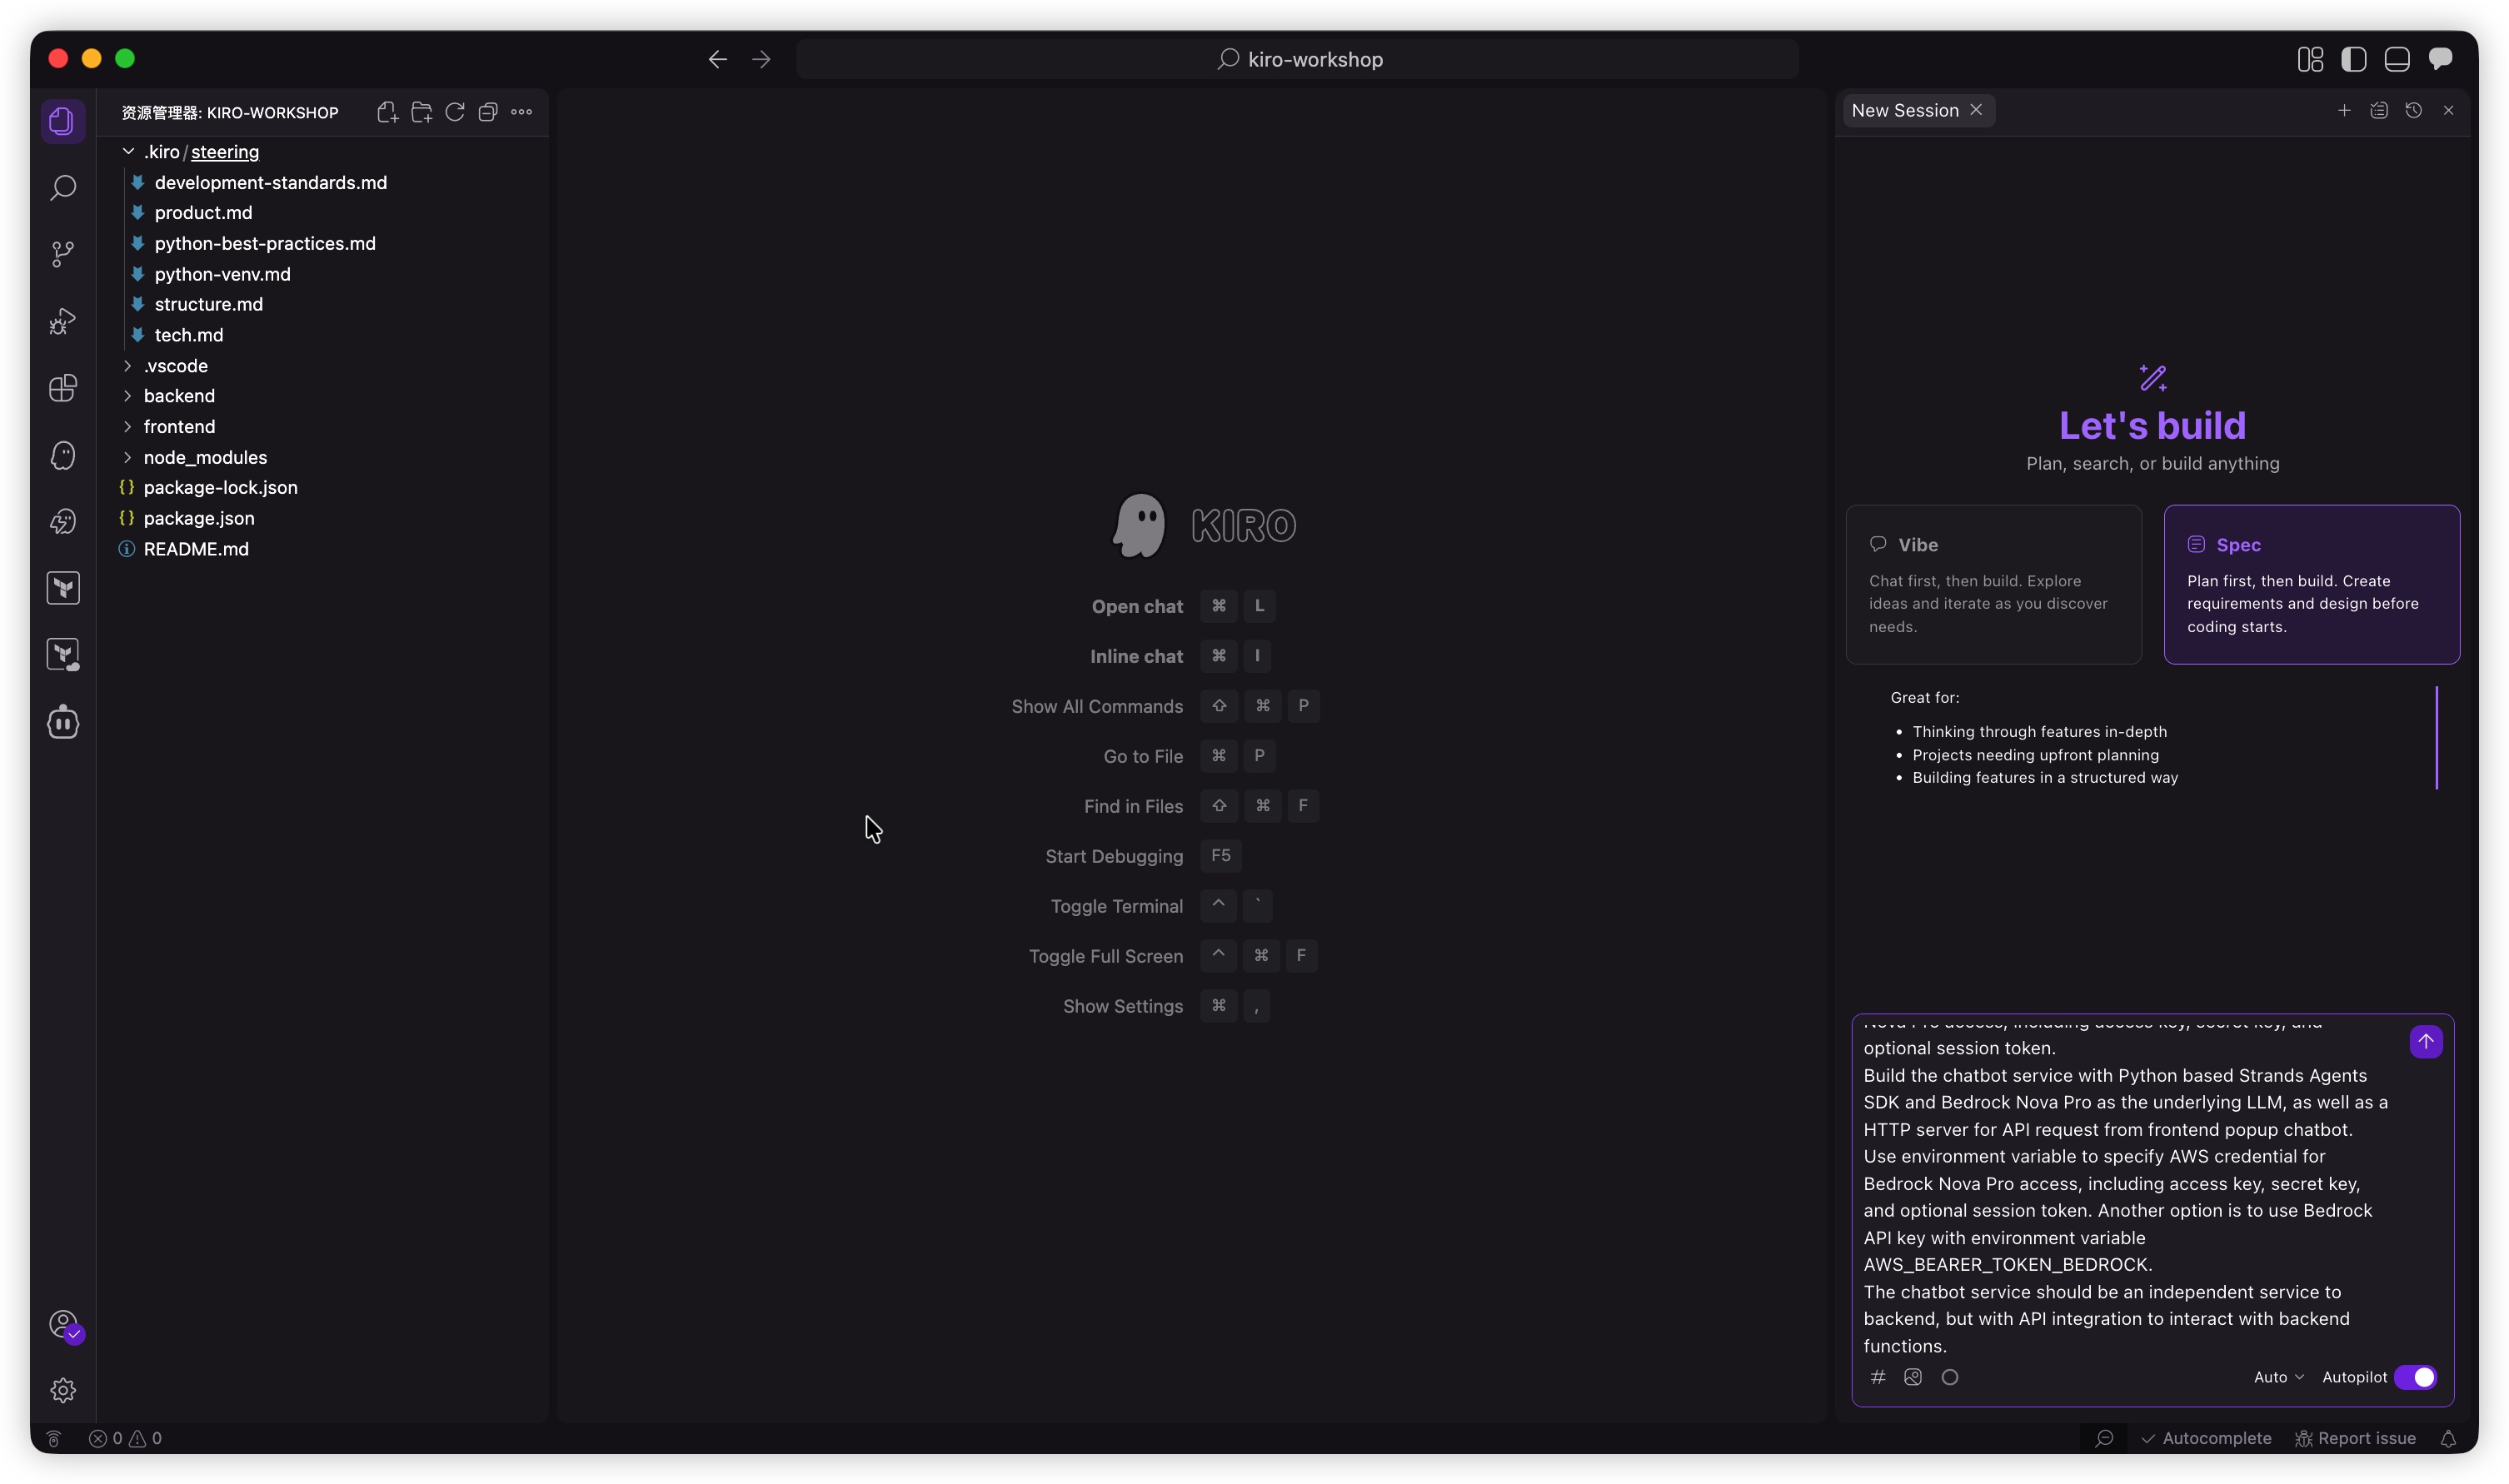Toggle the primary side bar layout button
The image size is (2509, 1484).
click(x=2353, y=59)
